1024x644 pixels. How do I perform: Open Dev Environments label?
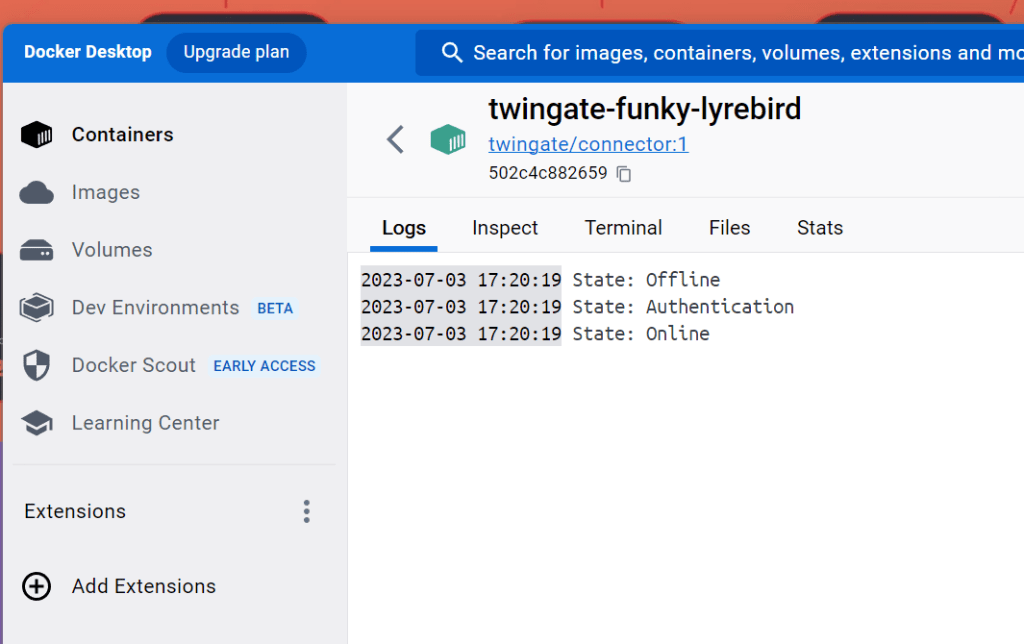click(155, 308)
